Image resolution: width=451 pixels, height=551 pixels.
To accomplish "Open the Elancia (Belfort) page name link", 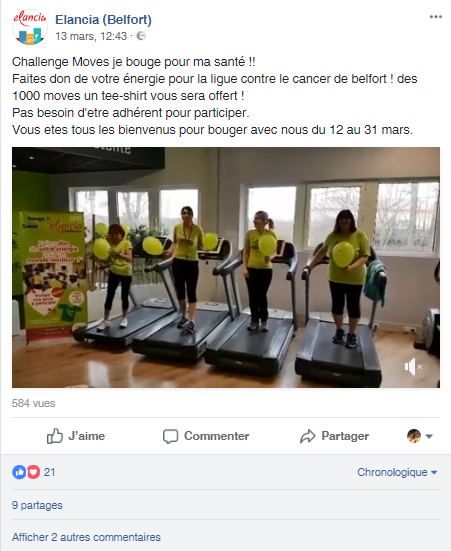I will (103, 20).
